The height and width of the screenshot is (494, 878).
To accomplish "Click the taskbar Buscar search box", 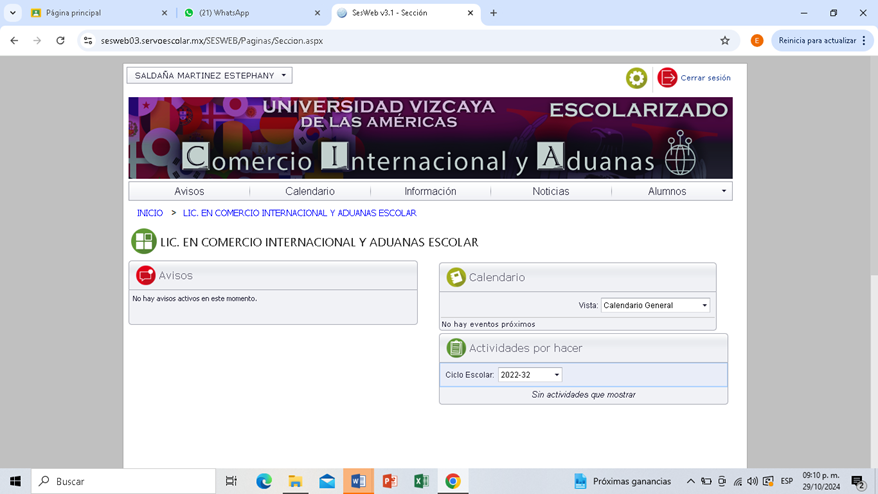I will coord(123,481).
